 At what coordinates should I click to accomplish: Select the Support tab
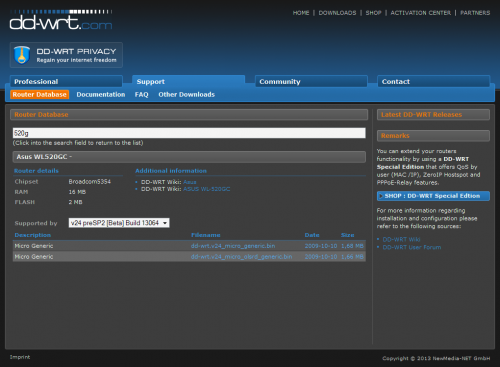[x=188, y=81]
